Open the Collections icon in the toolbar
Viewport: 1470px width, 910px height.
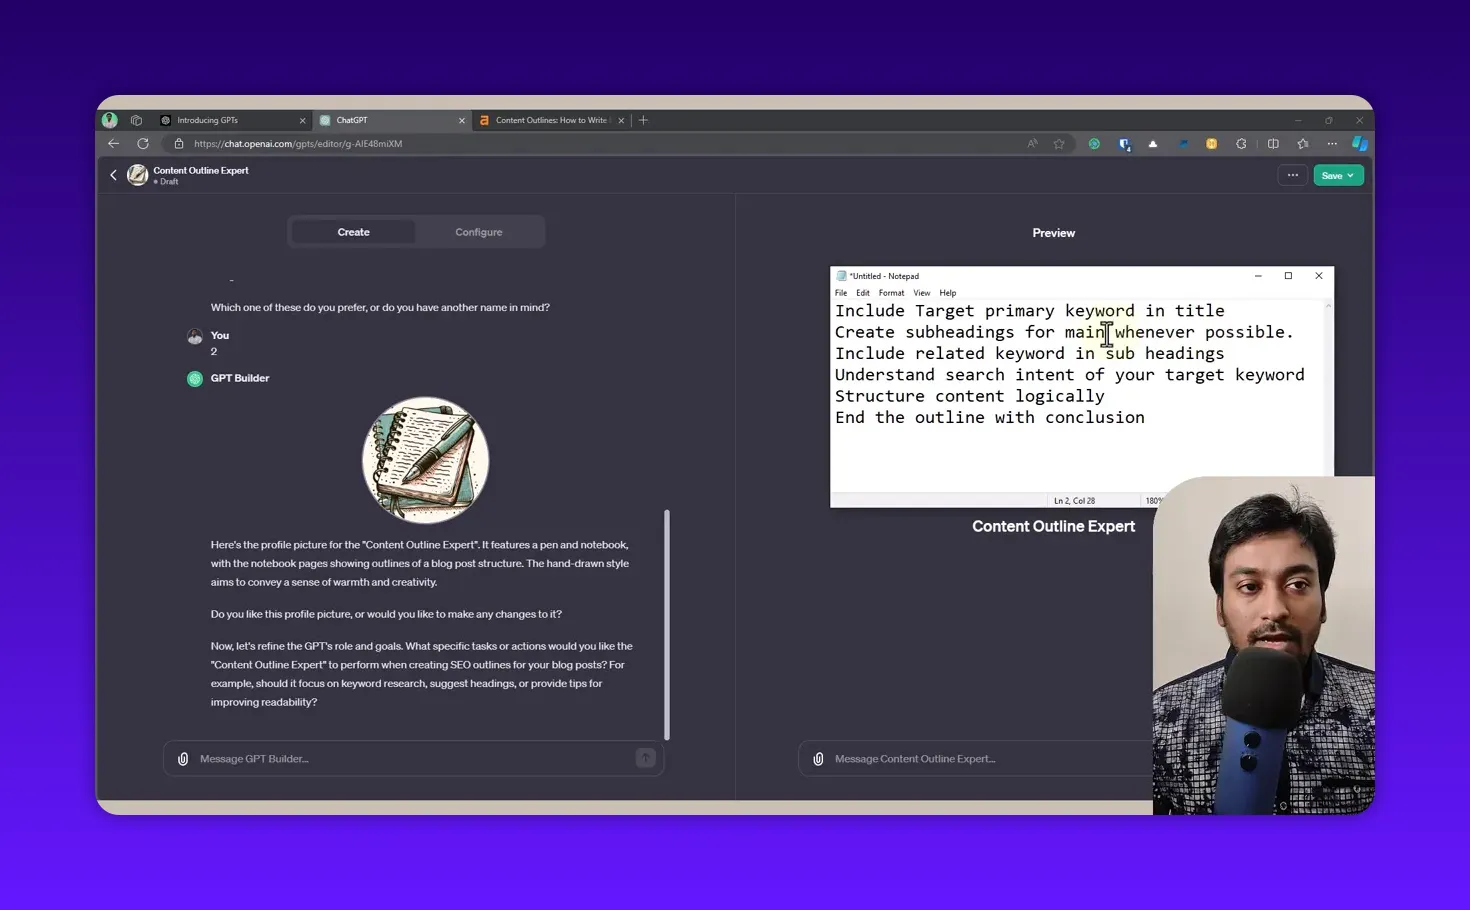1303,143
